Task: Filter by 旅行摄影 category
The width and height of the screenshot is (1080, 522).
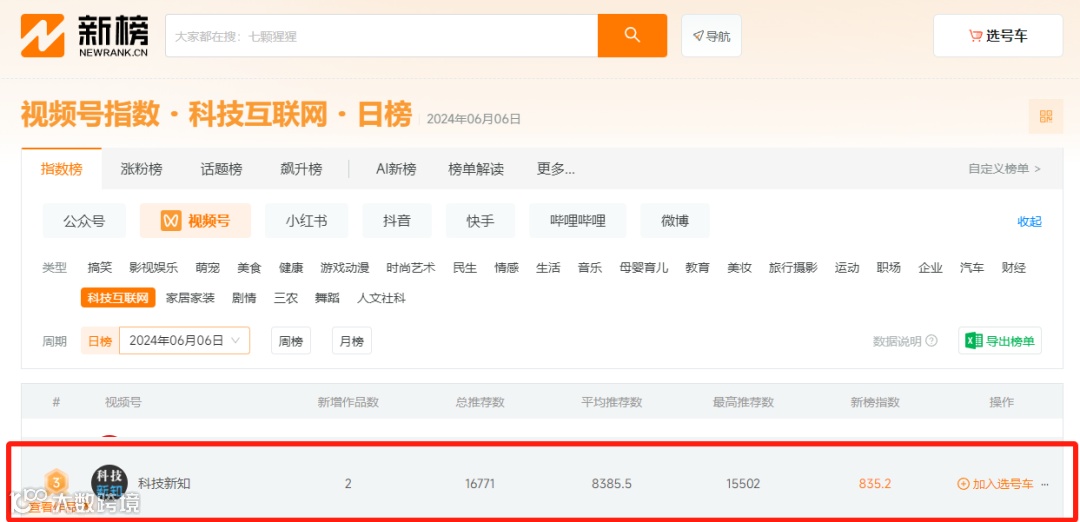Action: pyautogui.click(x=793, y=268)
